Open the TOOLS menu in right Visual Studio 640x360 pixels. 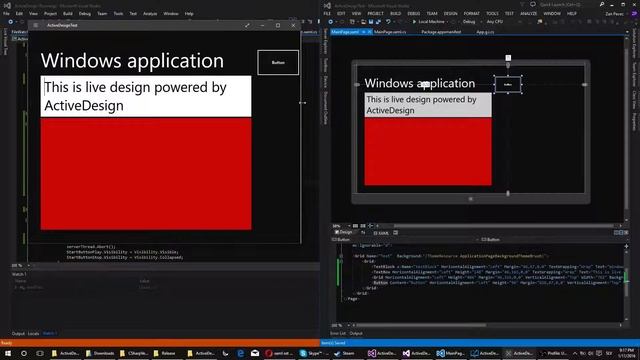(x=492, y=13)
